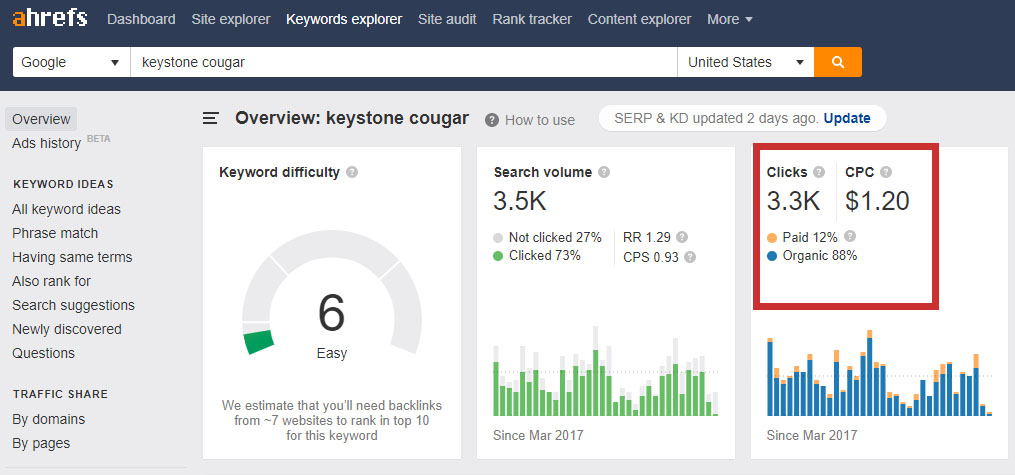
Task: Open Rank tracker from the navigation
Action: [532, 19]
